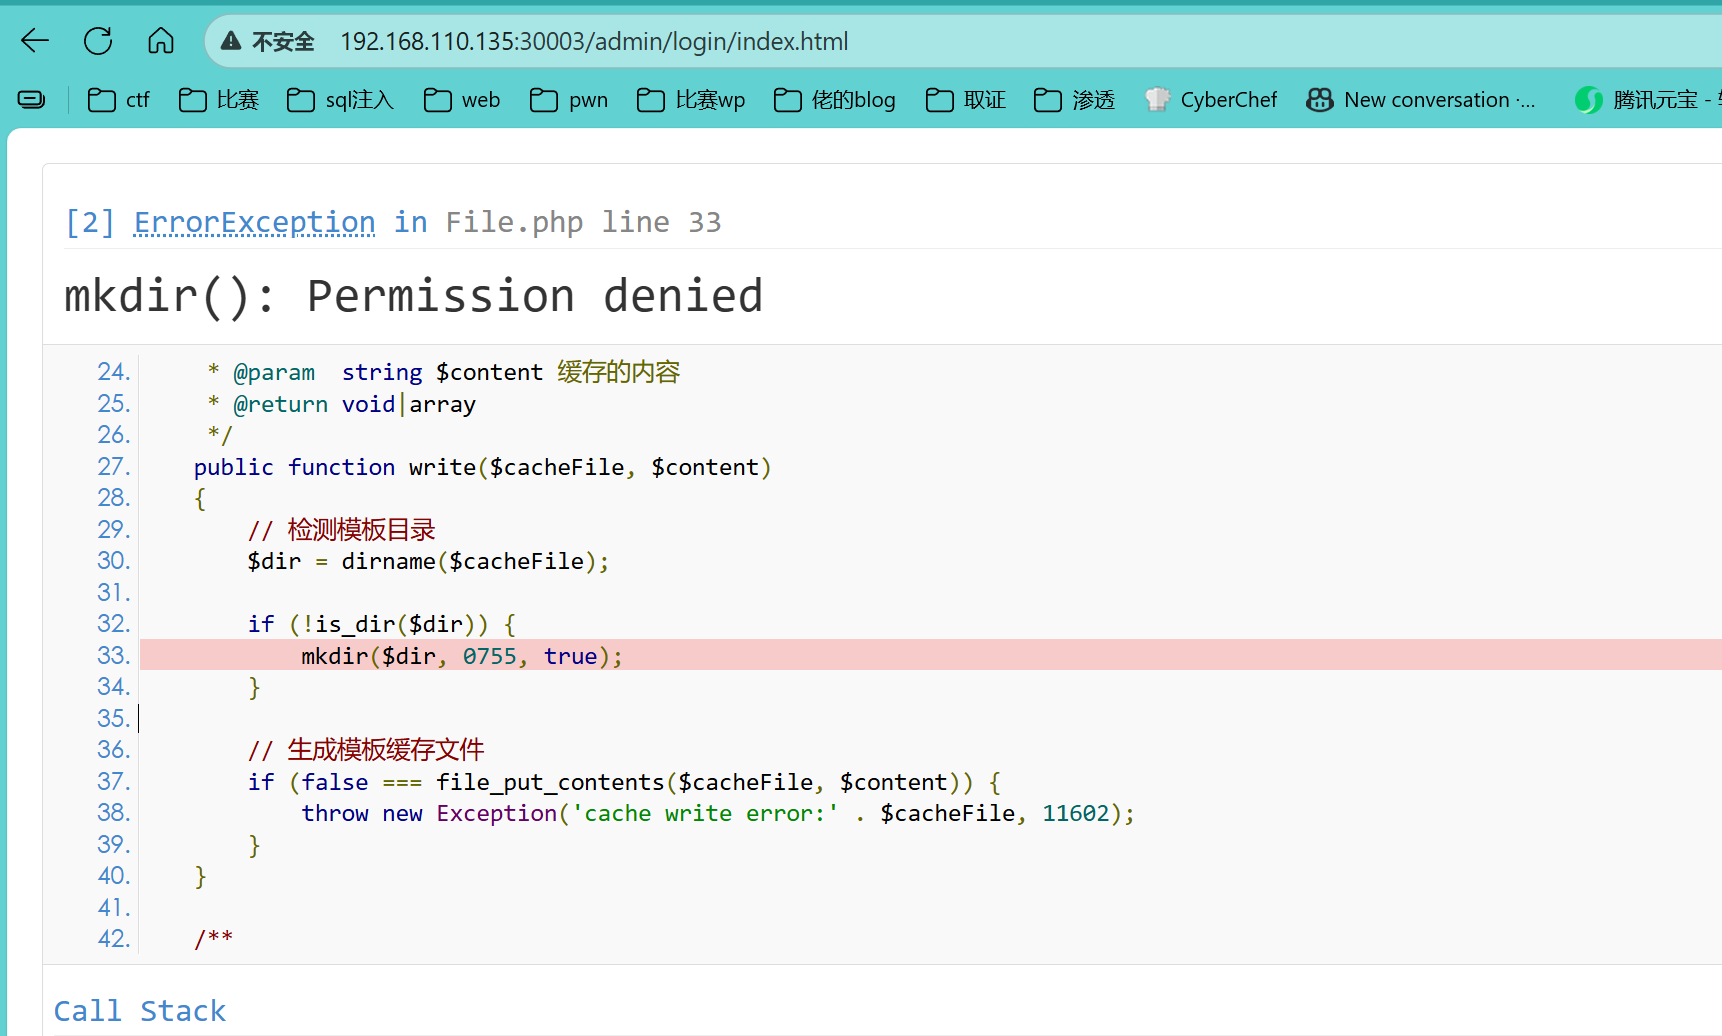Open the sql注入 bookmark folder
1722x1036 pixels.
pyautogui.click(x=341, y=100)
